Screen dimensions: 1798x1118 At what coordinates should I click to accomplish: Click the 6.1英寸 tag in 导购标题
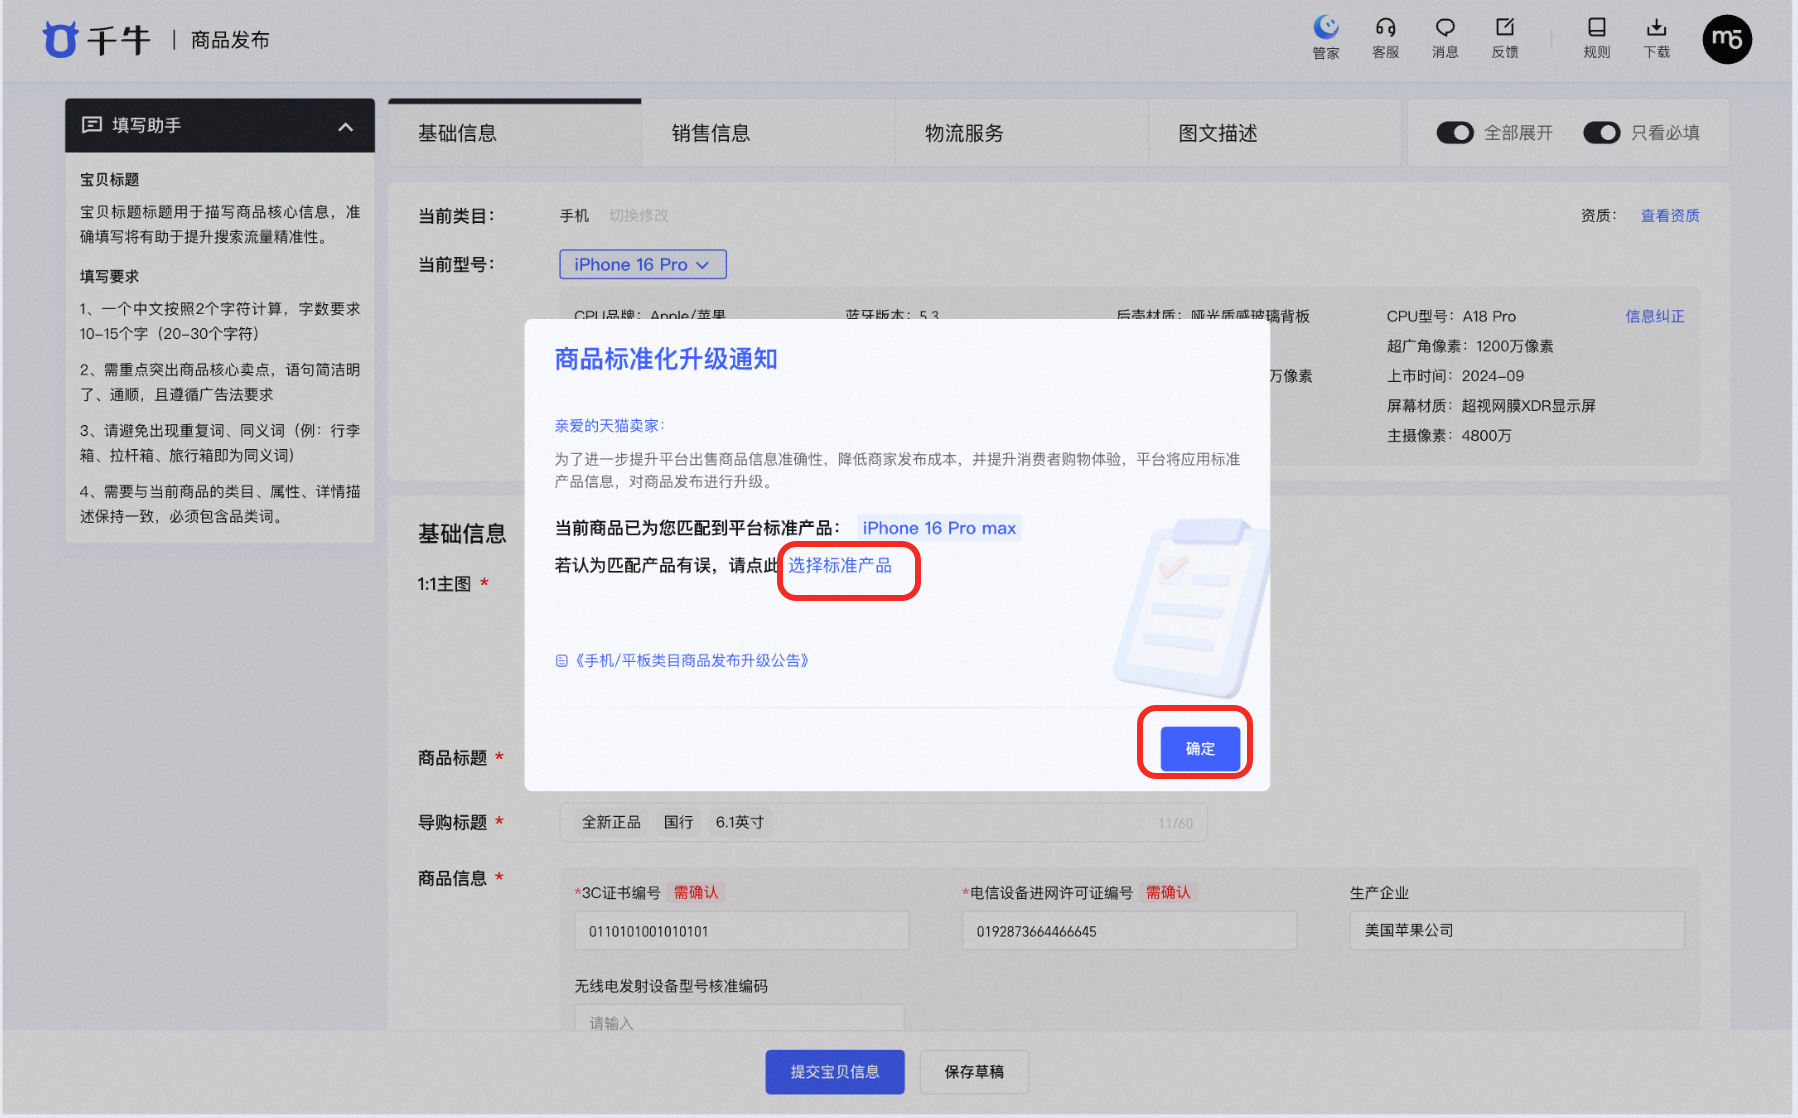click(x=740, y=823)
